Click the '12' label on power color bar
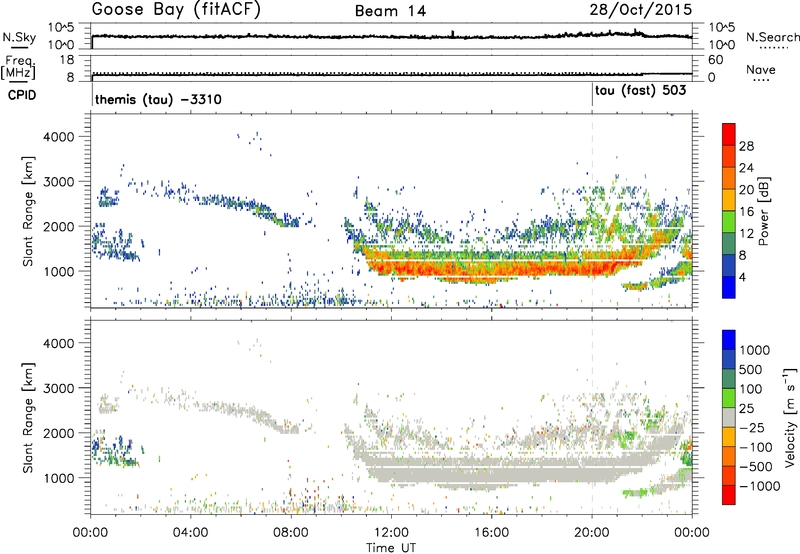 [746, 234]
